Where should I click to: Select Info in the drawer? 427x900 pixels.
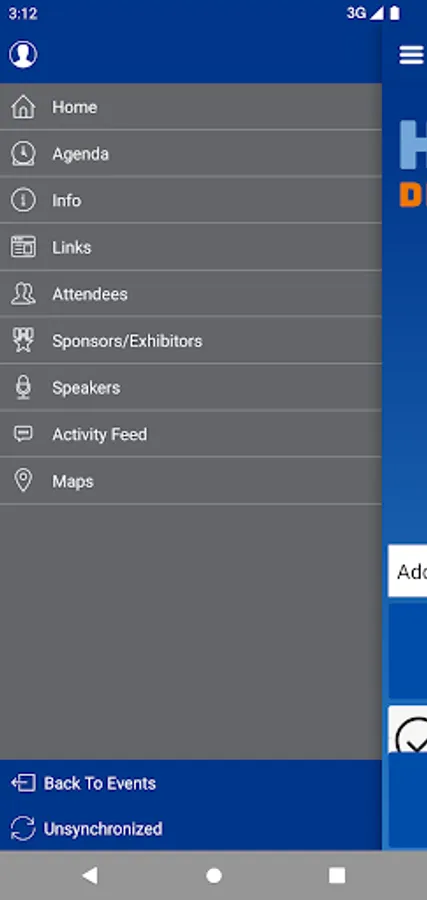pos(191,200)
